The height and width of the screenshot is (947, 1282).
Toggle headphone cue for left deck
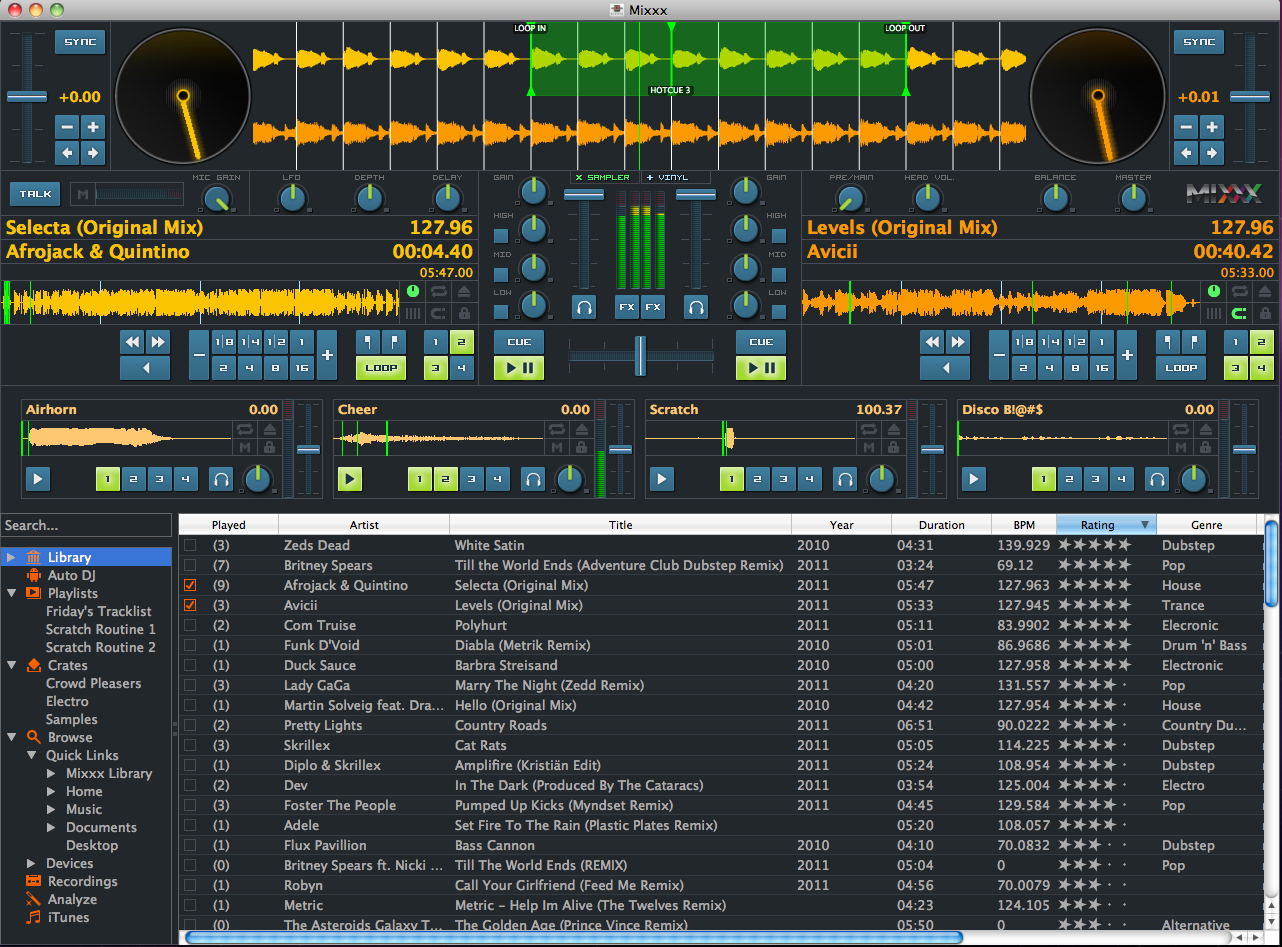coord(584,306)
